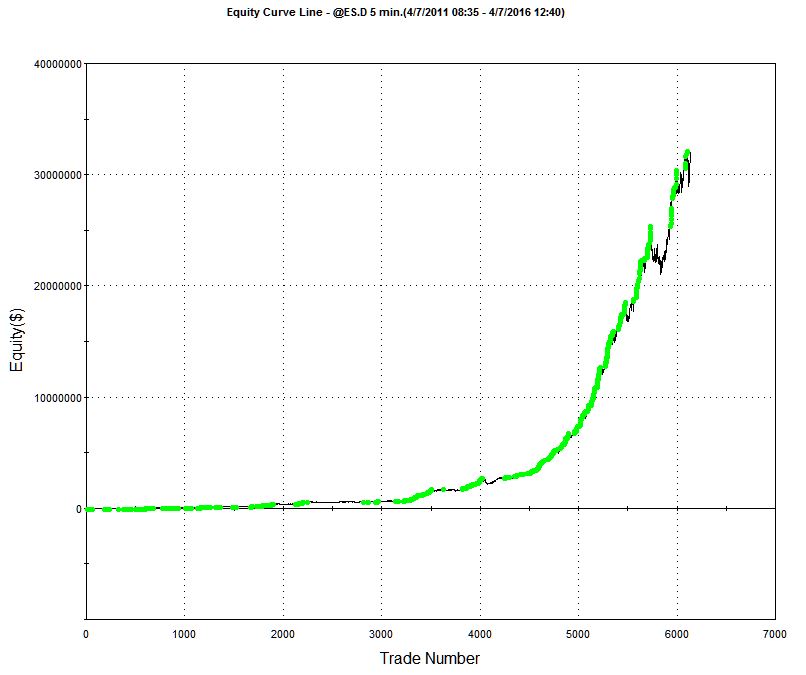Click the x-axis value 4000

point(480,634)
